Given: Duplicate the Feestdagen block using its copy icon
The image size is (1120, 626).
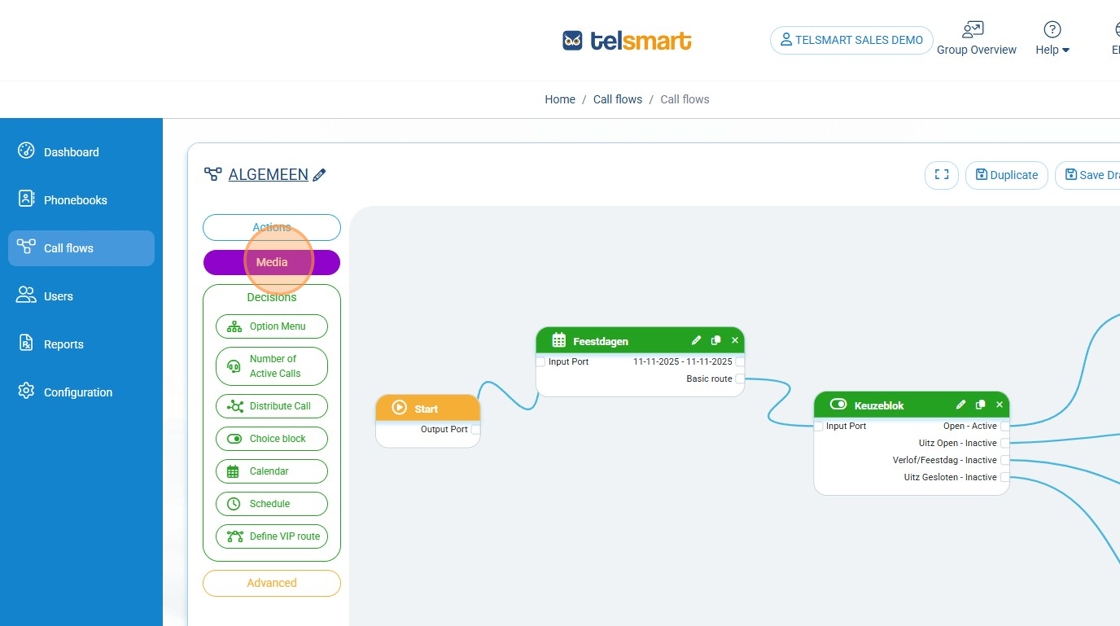Looking at the screenshot, I should [x=715, y=341].
